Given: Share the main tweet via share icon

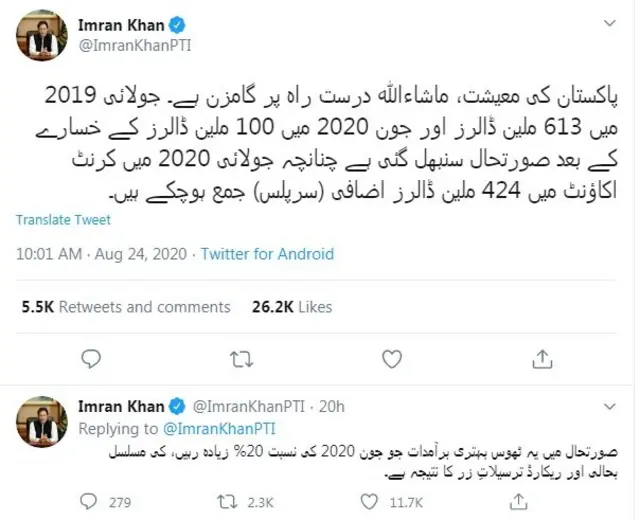Looking at the screenshot, I should pyautogui.click(x=543, y=357).
